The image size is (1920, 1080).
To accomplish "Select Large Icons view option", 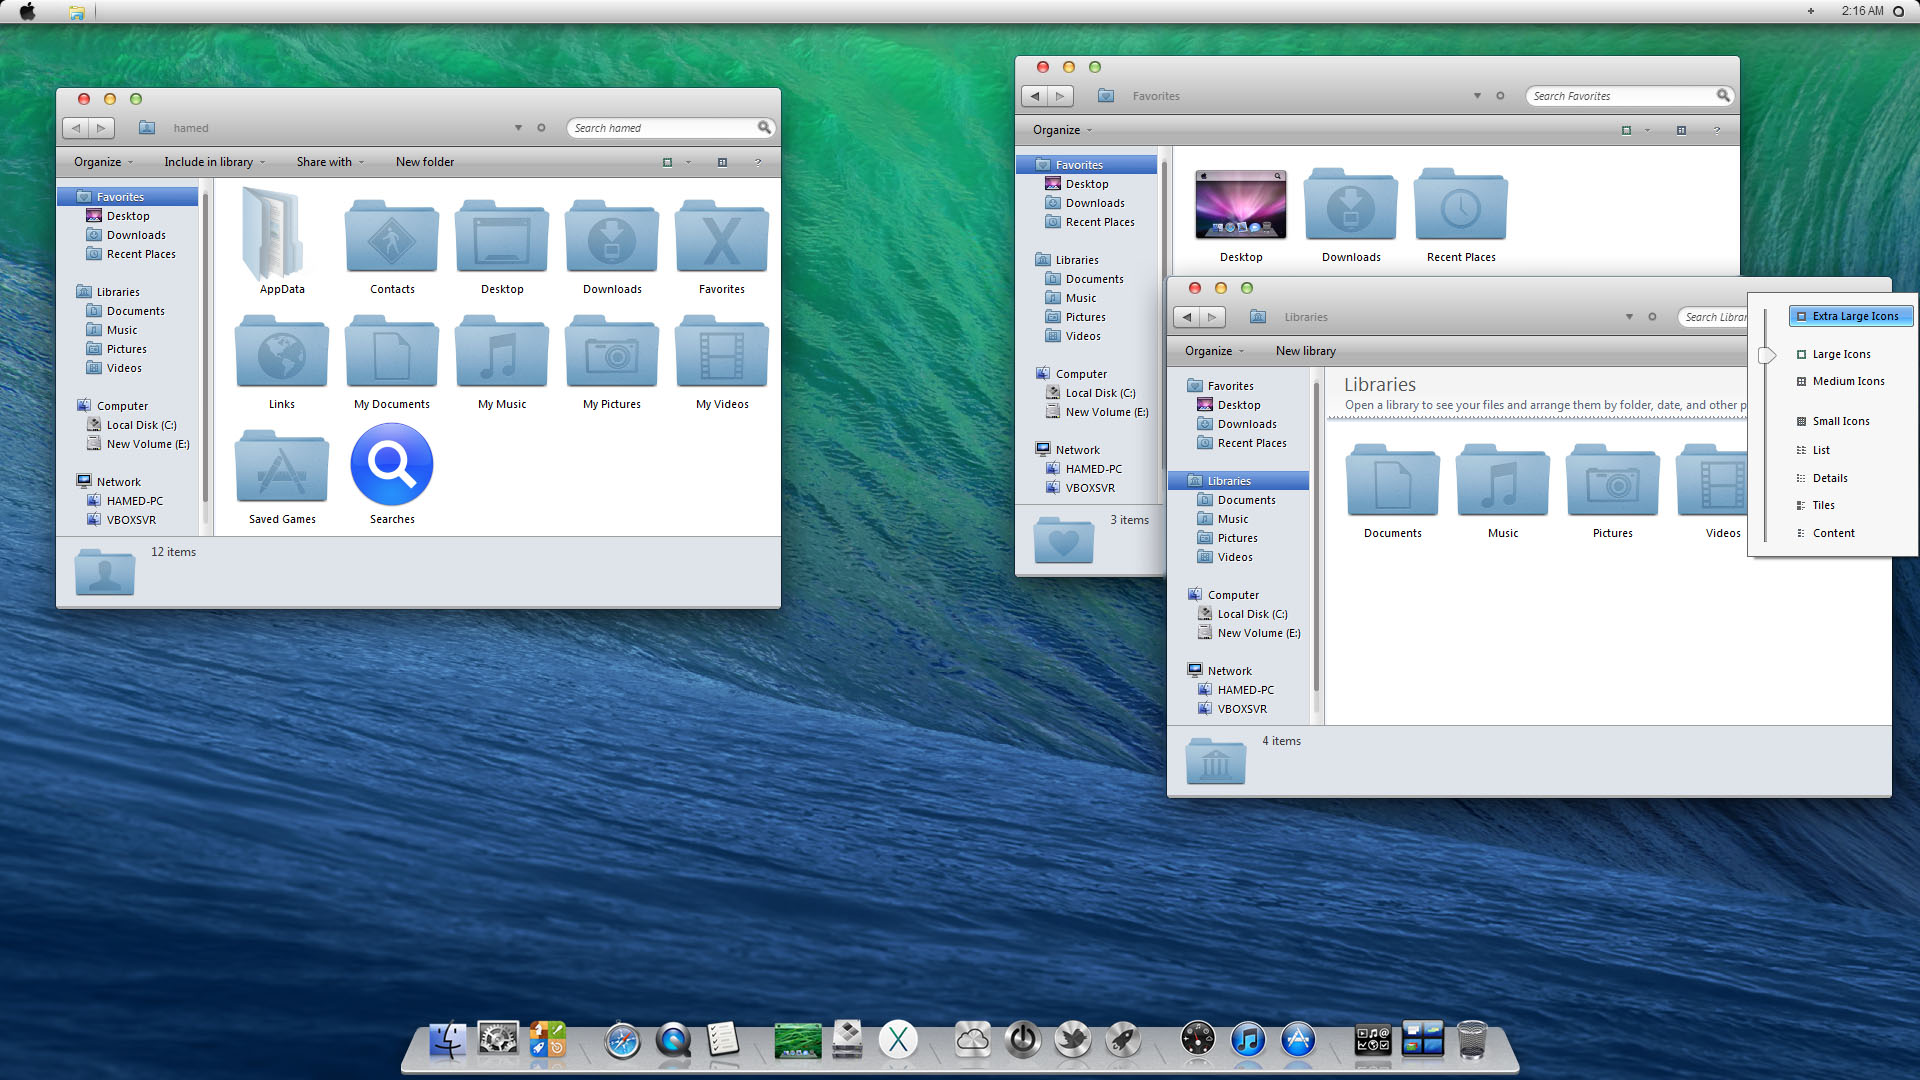I will point(1841,354).
